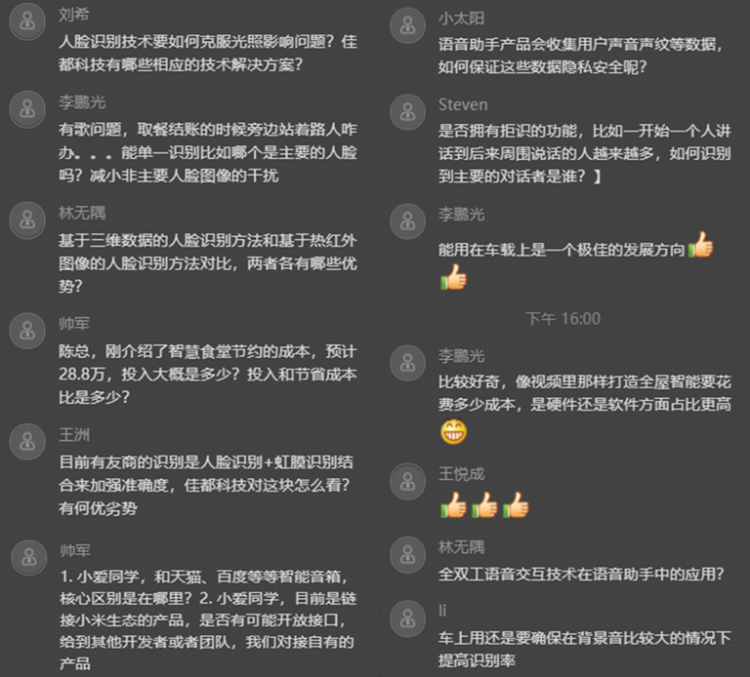The height and width of the screenshot is (677, 750).
Task: Click the grinning emoji in 李鹏光's message
Action: [x=453, y=431]
